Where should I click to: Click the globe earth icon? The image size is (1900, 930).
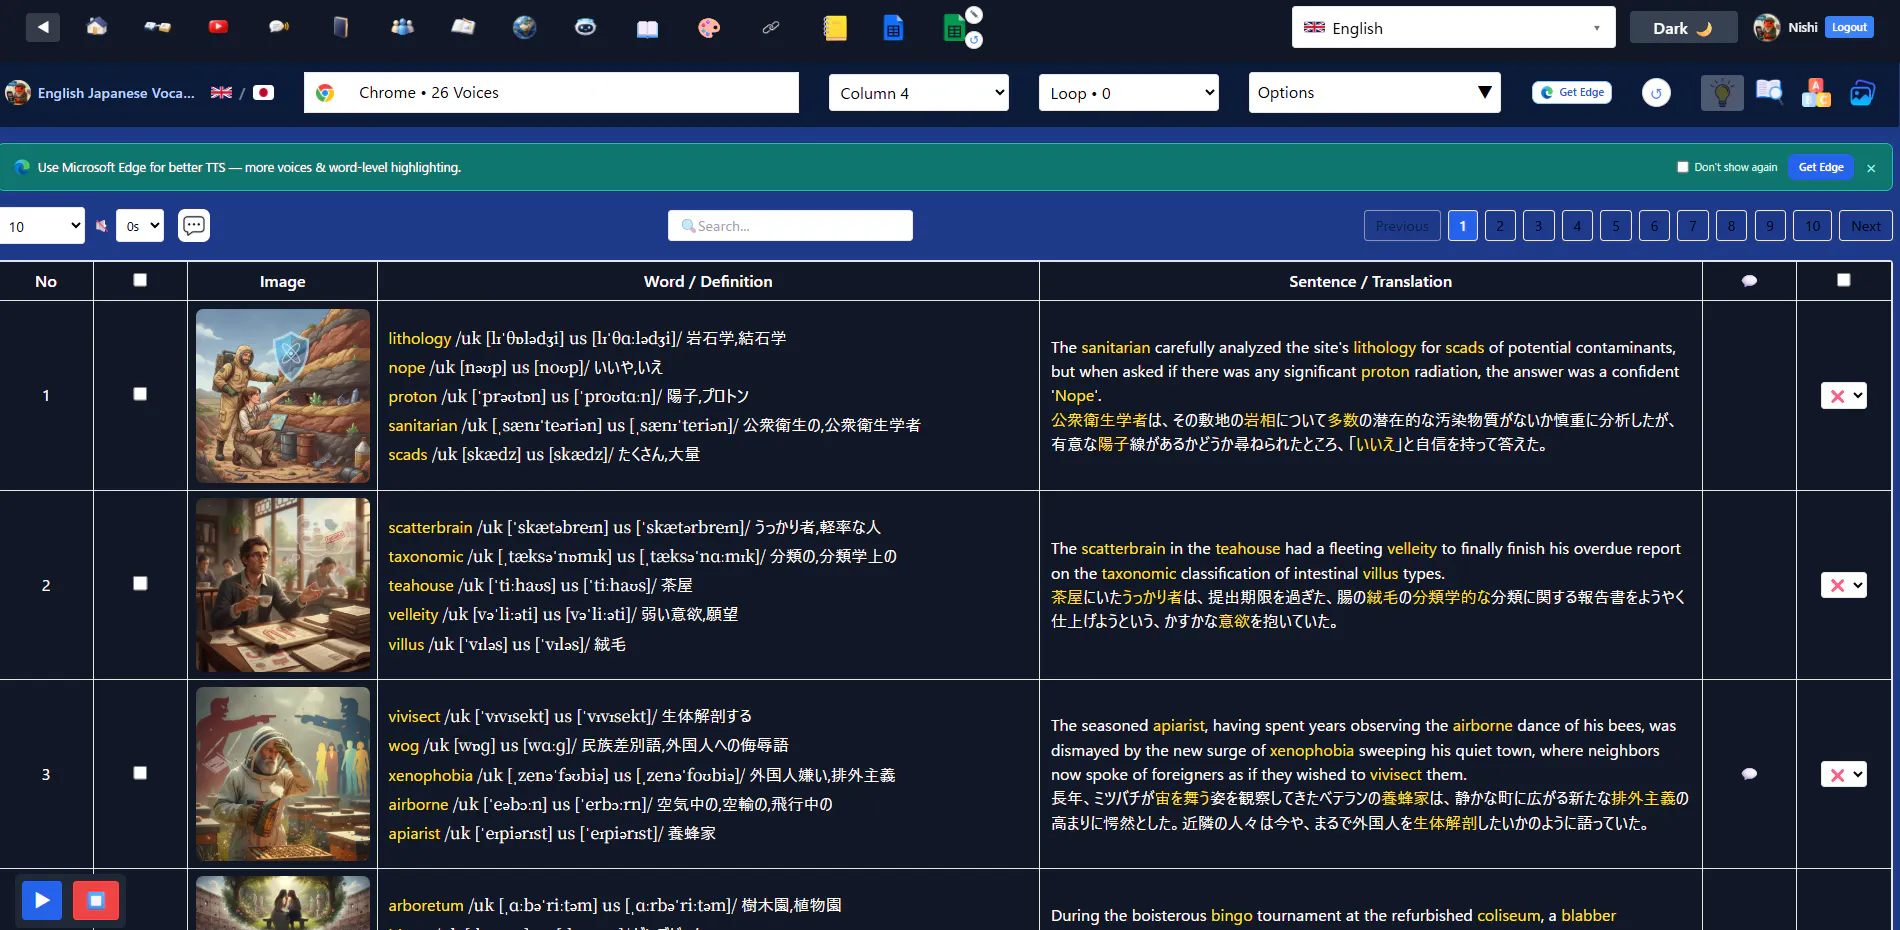click(524, 27)
